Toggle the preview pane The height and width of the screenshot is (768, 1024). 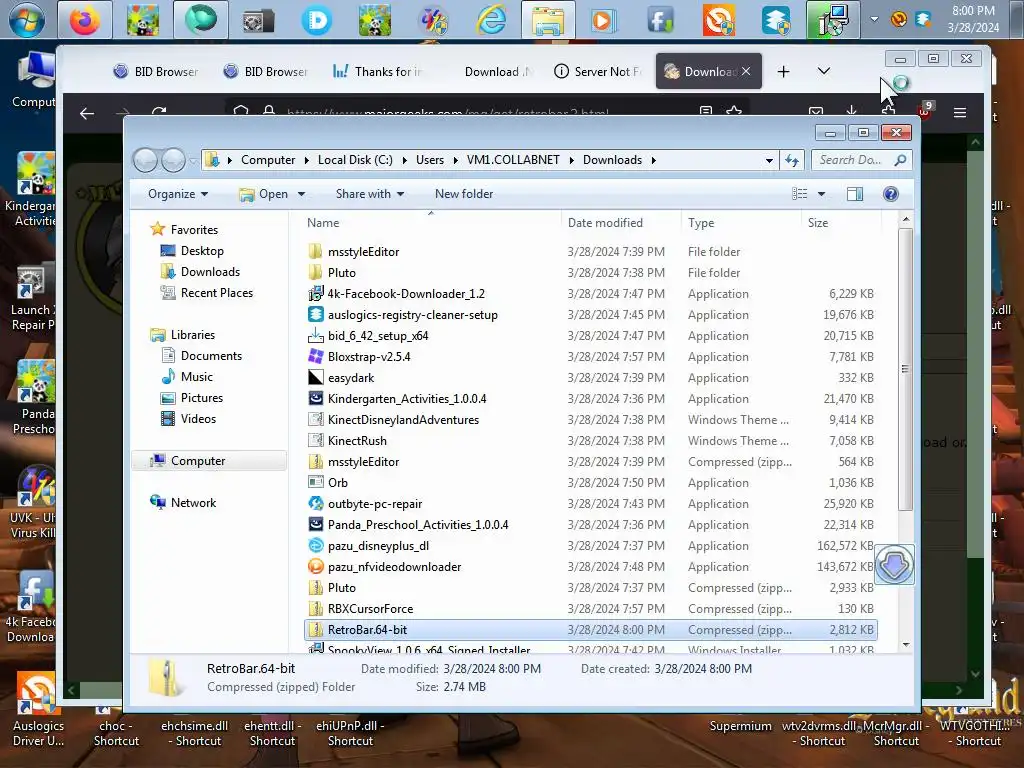pos(854,194)
